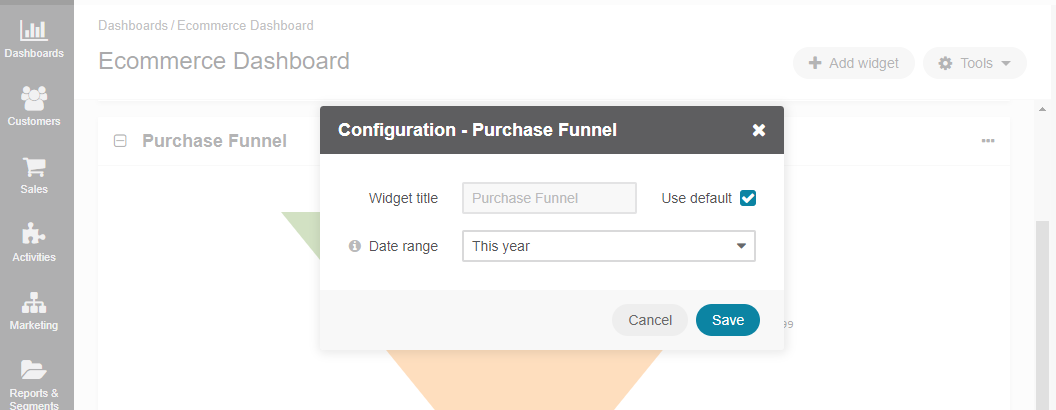This screenshot has height=410, width=1056.
Task: Click the Ecommerce Dashboard breadcrumb
Action: 245,26
